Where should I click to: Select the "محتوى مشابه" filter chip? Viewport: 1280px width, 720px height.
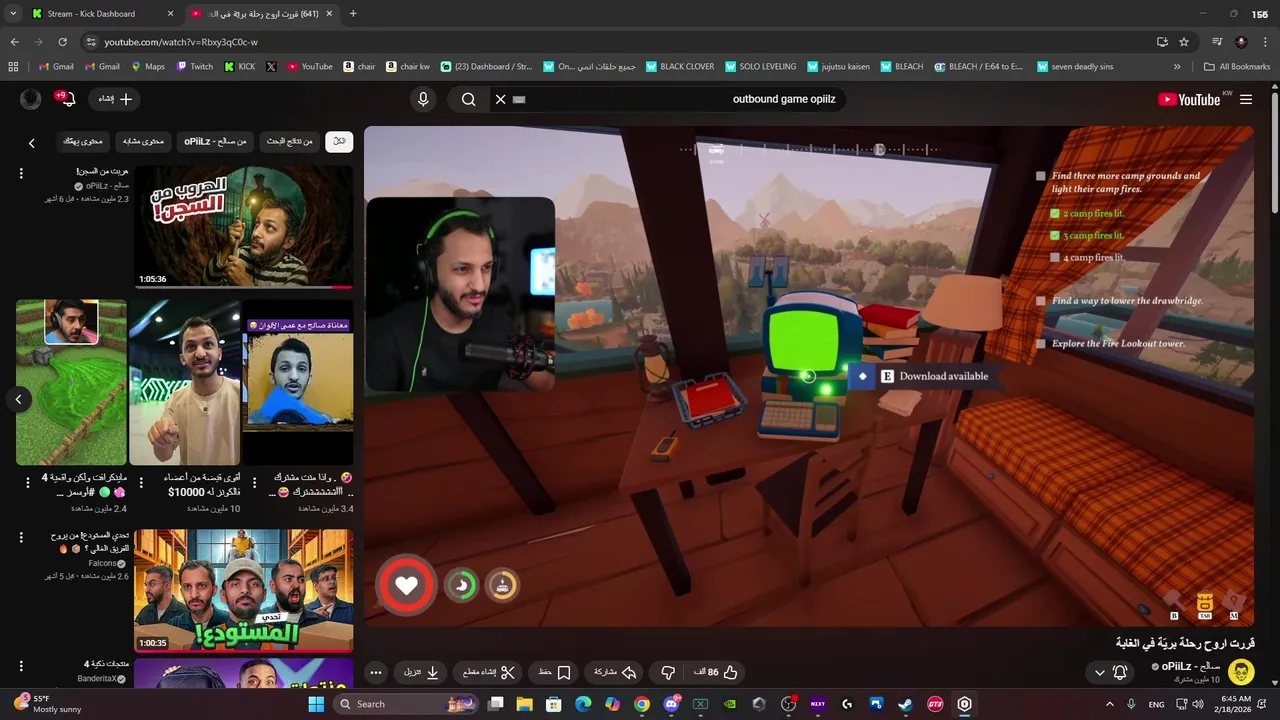click(144, 142)
